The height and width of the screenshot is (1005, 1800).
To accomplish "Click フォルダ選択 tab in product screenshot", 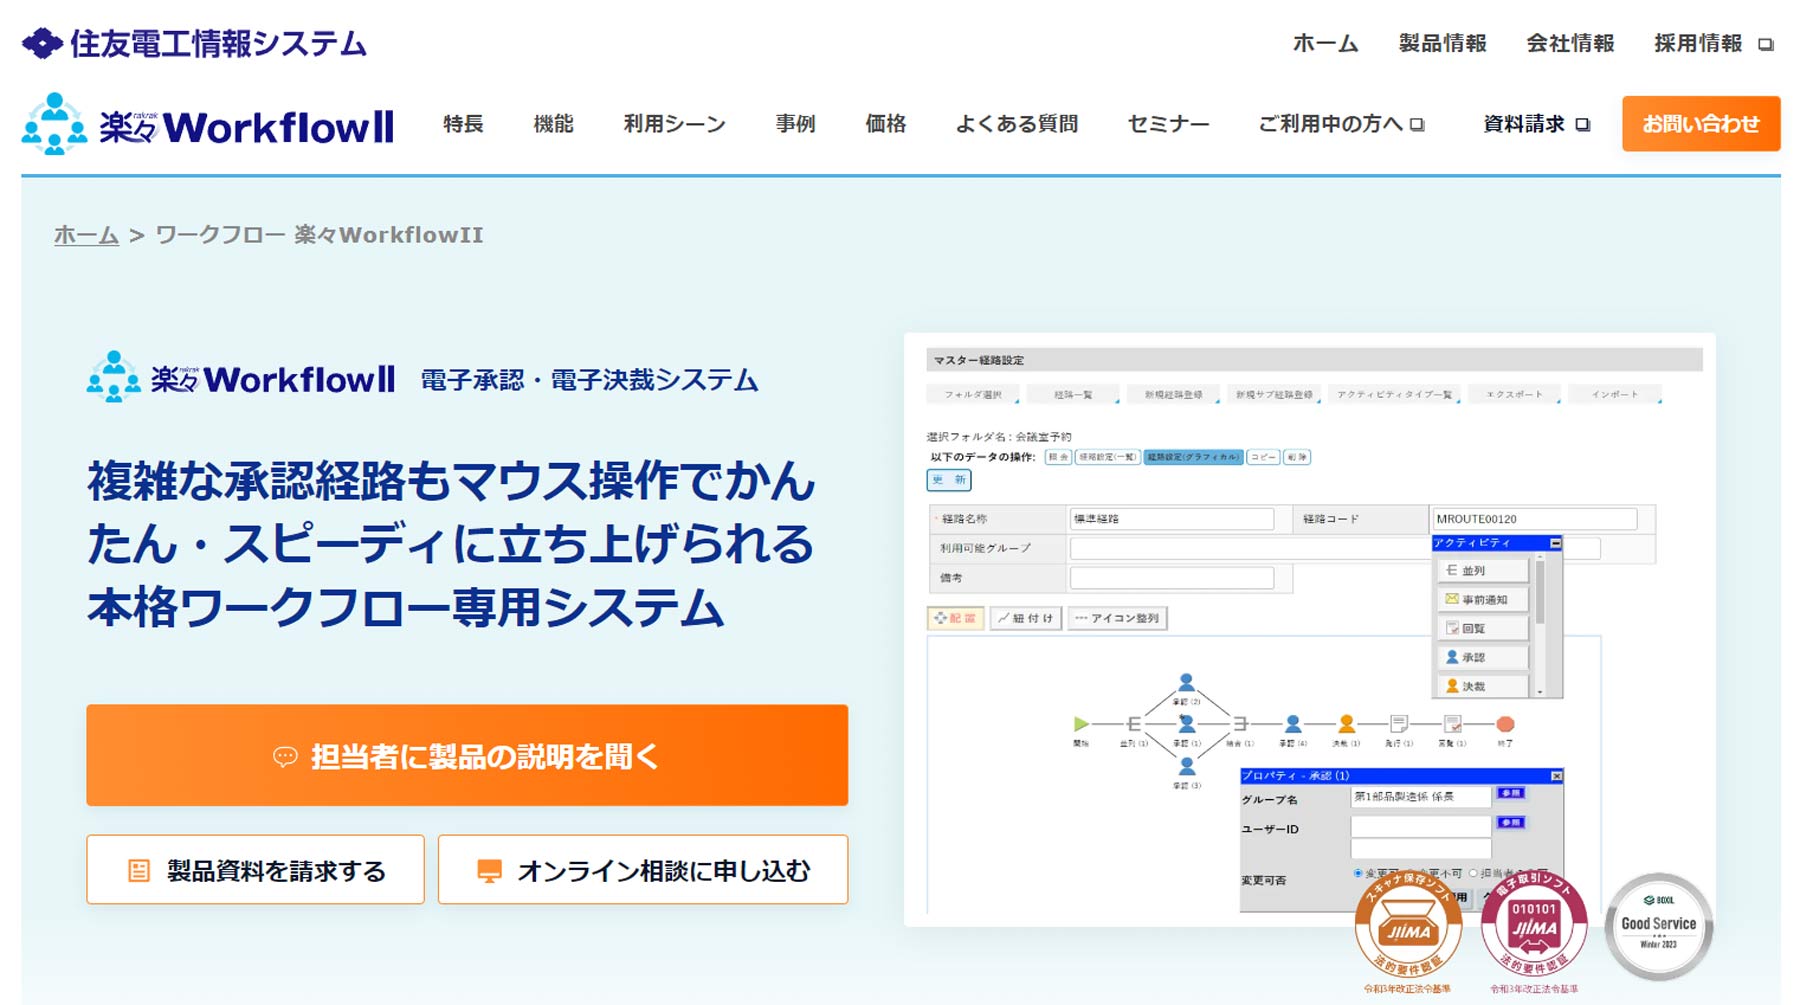I will (x=973, y=395).
